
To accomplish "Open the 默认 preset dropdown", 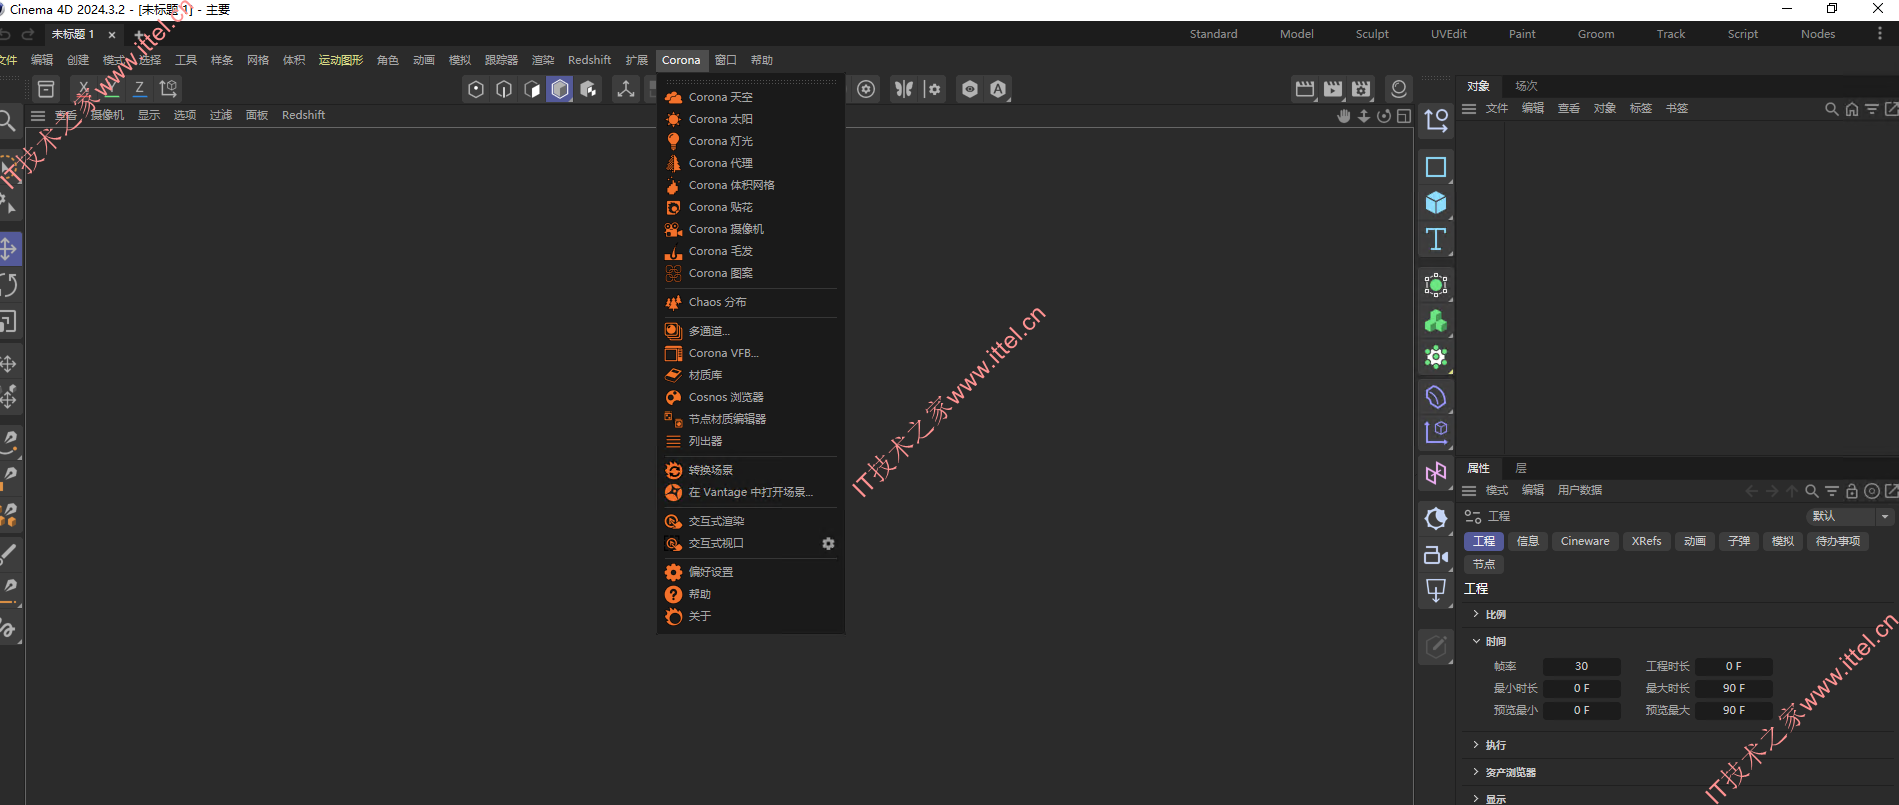I will click(x=1850, y=516).
